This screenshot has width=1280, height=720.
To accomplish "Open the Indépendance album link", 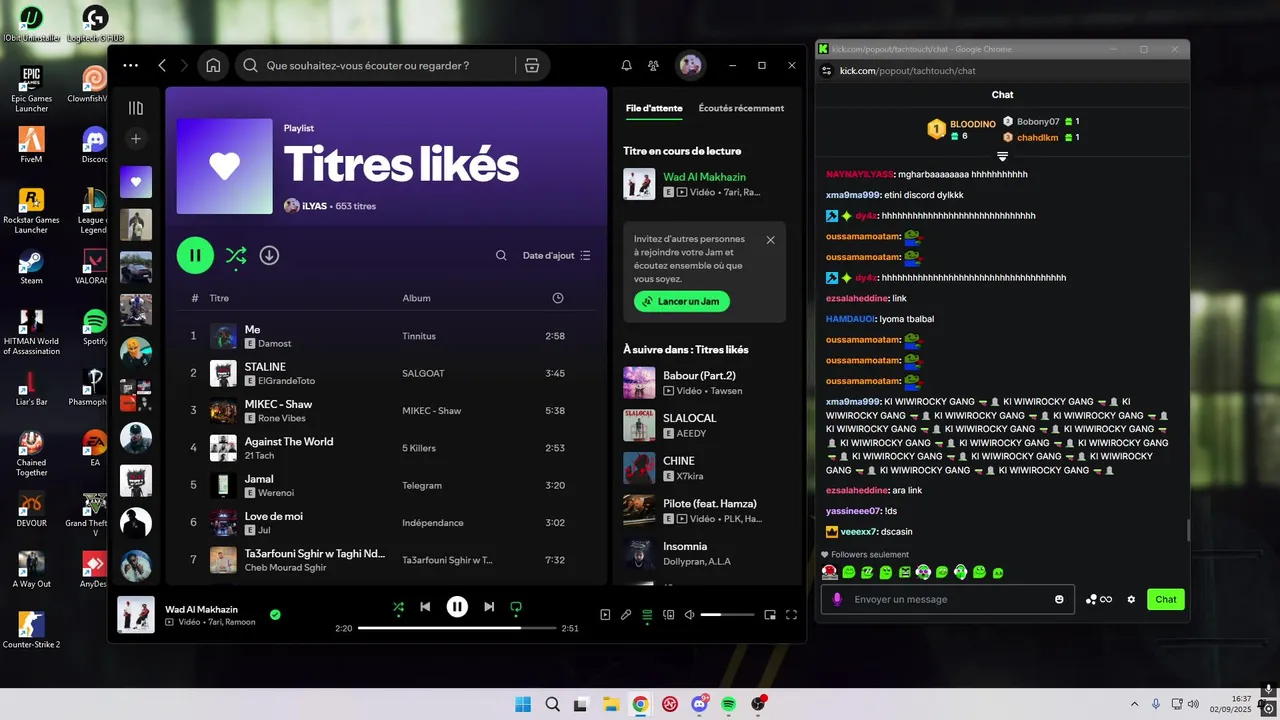I will click(433, 523).
